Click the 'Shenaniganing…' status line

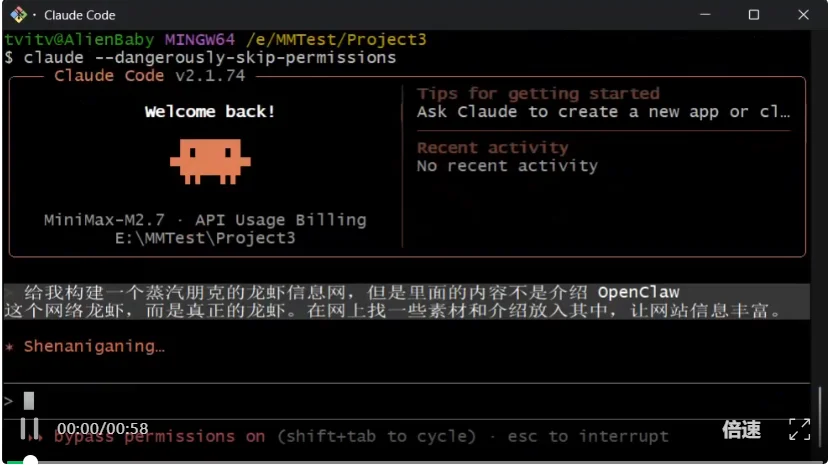coord(94,346)
